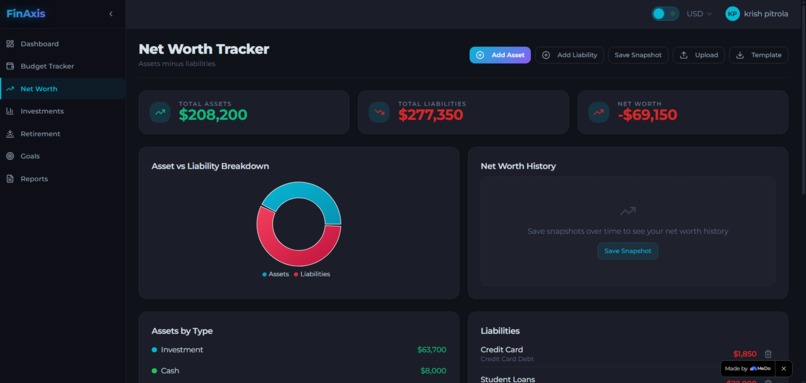Click the KP user avatar

(x=732, y=14)
